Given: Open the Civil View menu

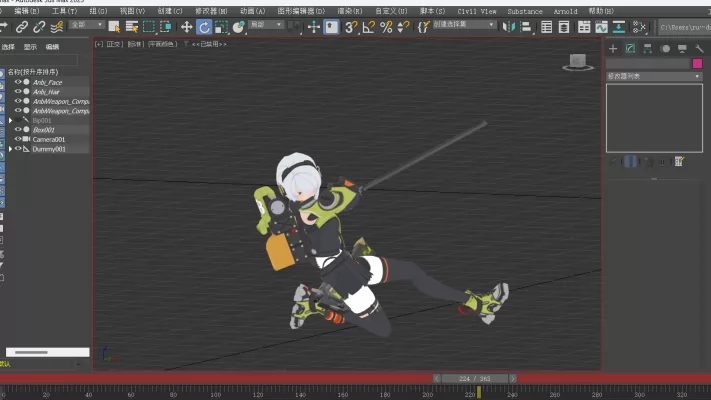Looking at the screenshot, I should [477, 11].
